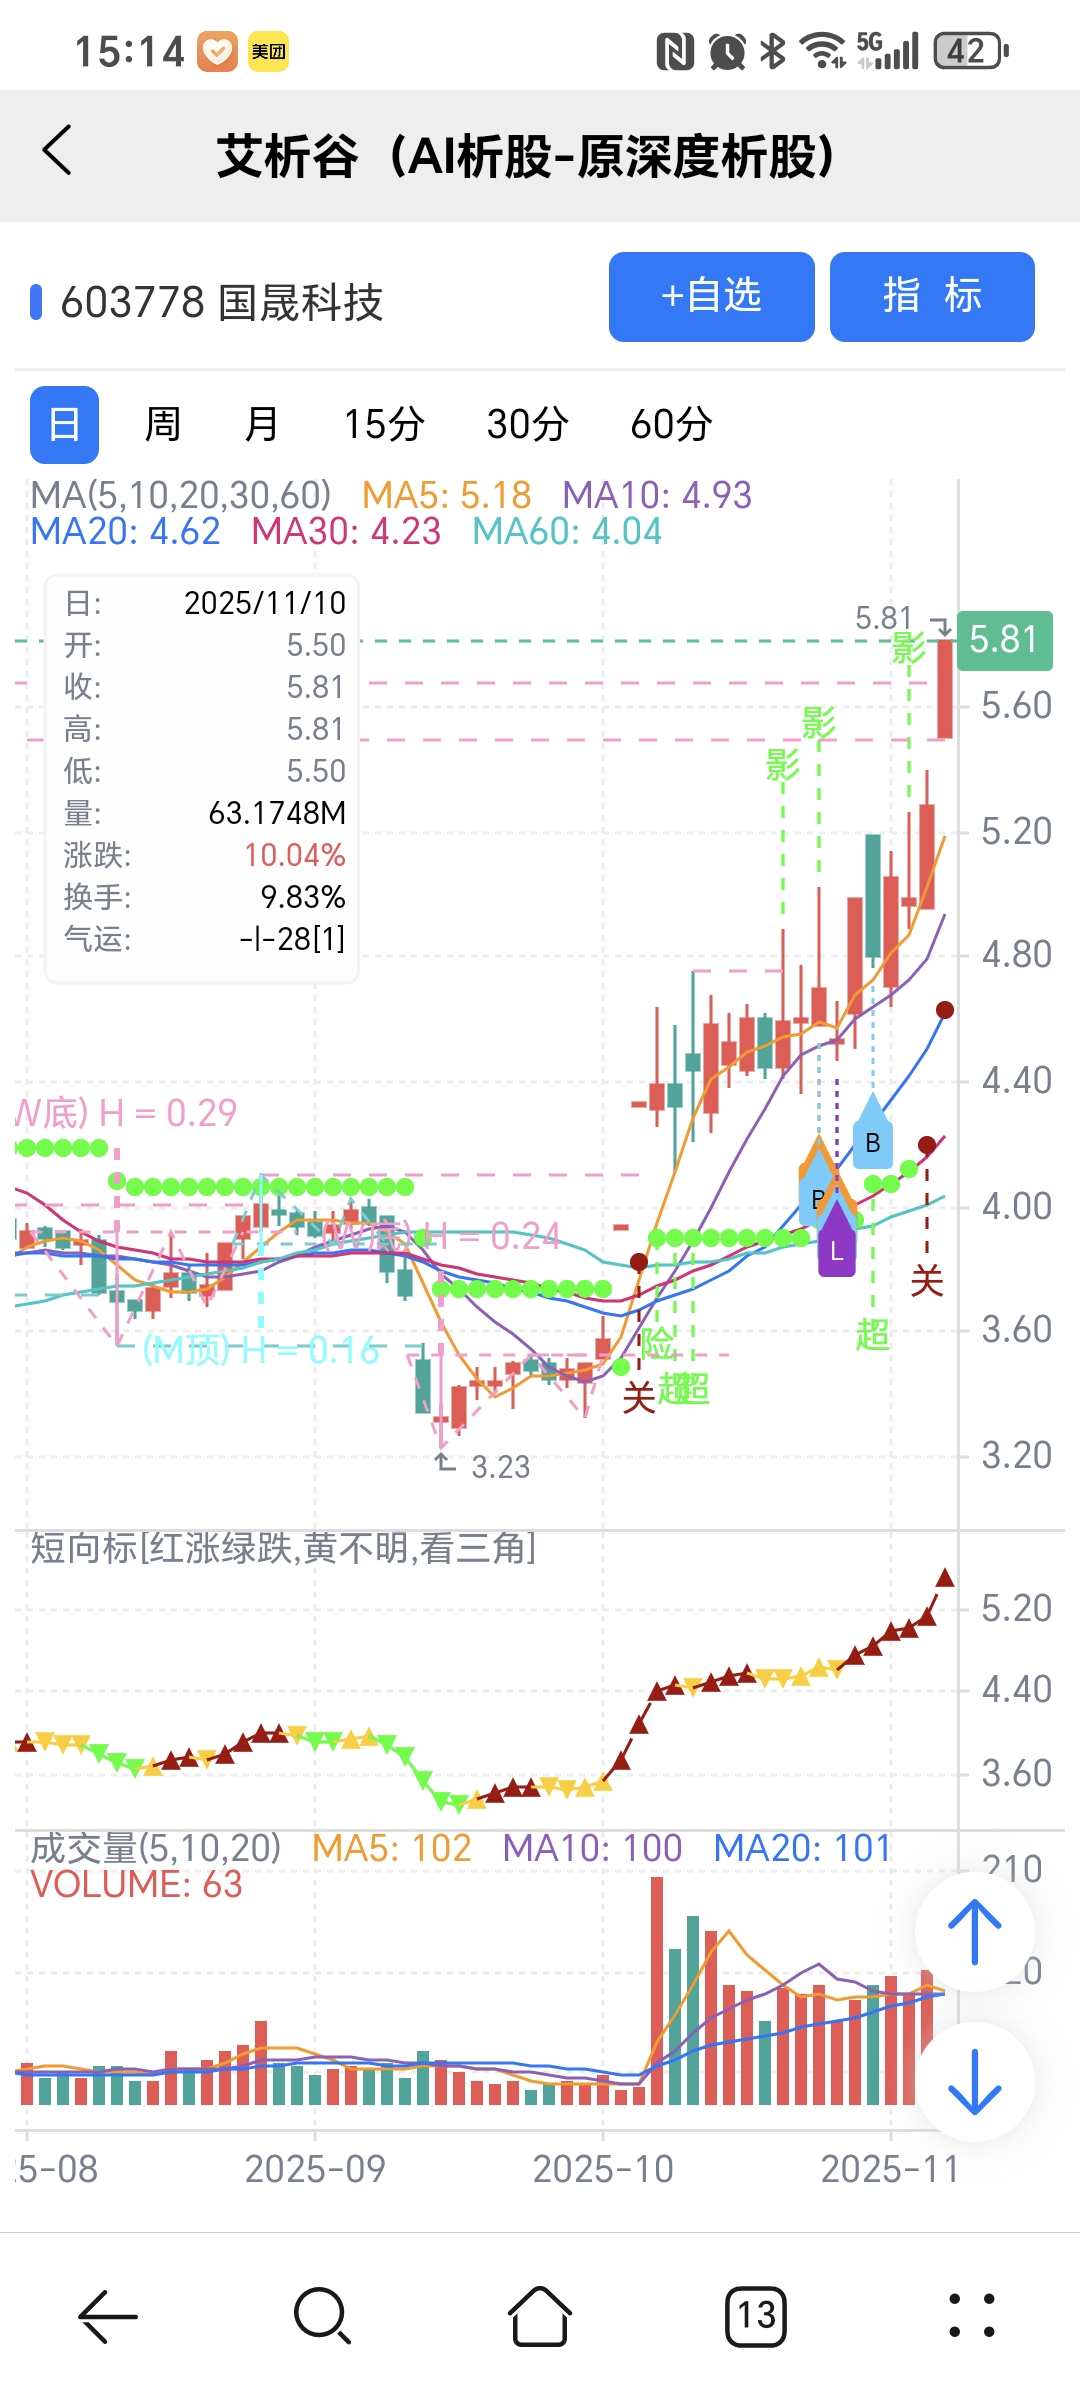Open the 13 tabs switcher icon
This screenshot has height=2400, width=1080.
[x=756, y=2316]
